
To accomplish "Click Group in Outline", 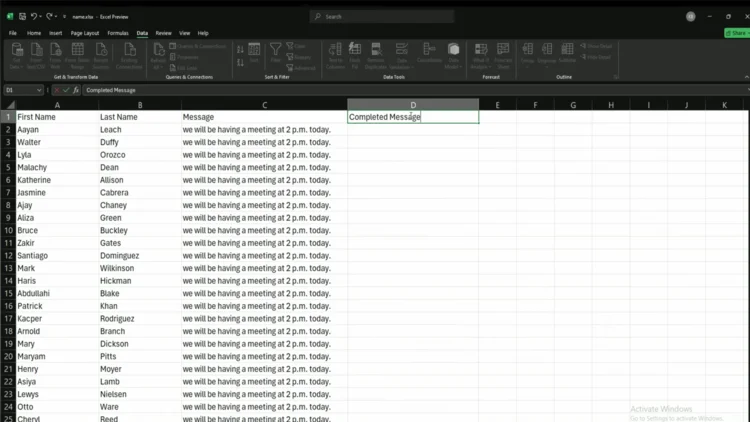I will pos(528,56).
